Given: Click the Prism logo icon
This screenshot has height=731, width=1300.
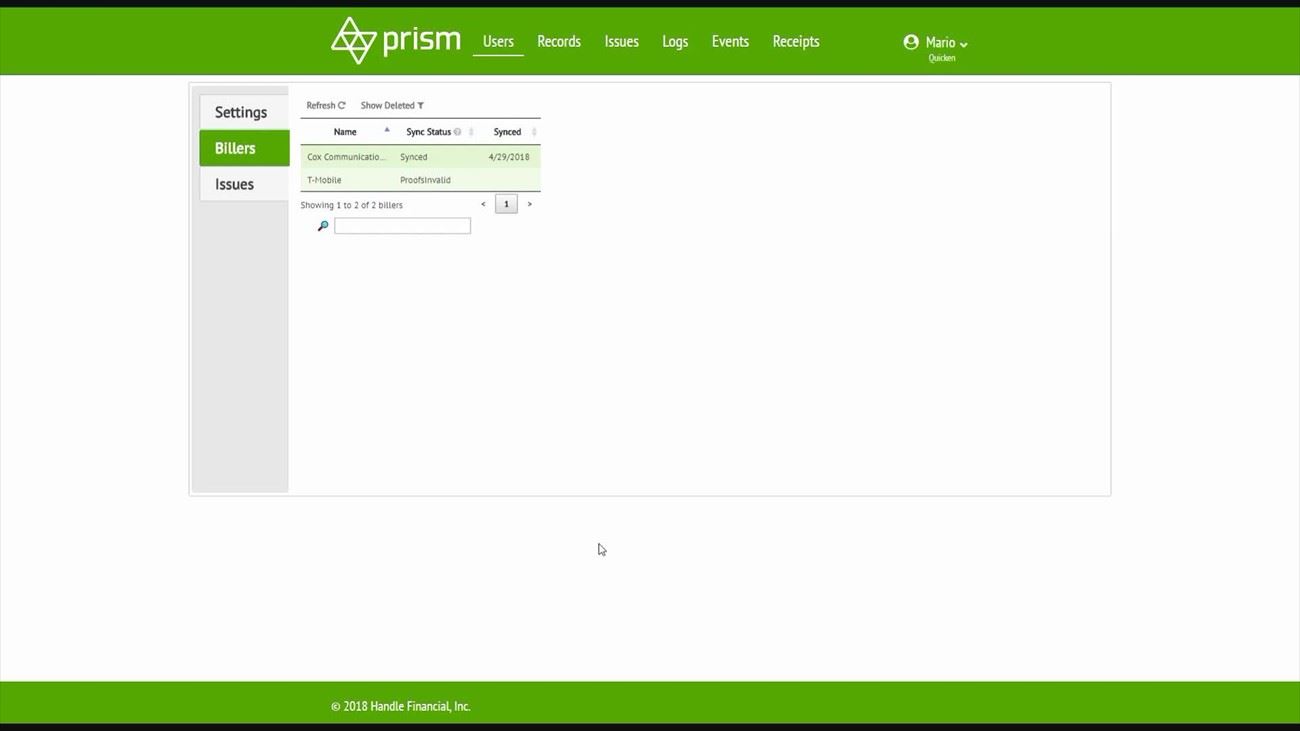Looking at the screenshot, I should click(x=352, y=41).
